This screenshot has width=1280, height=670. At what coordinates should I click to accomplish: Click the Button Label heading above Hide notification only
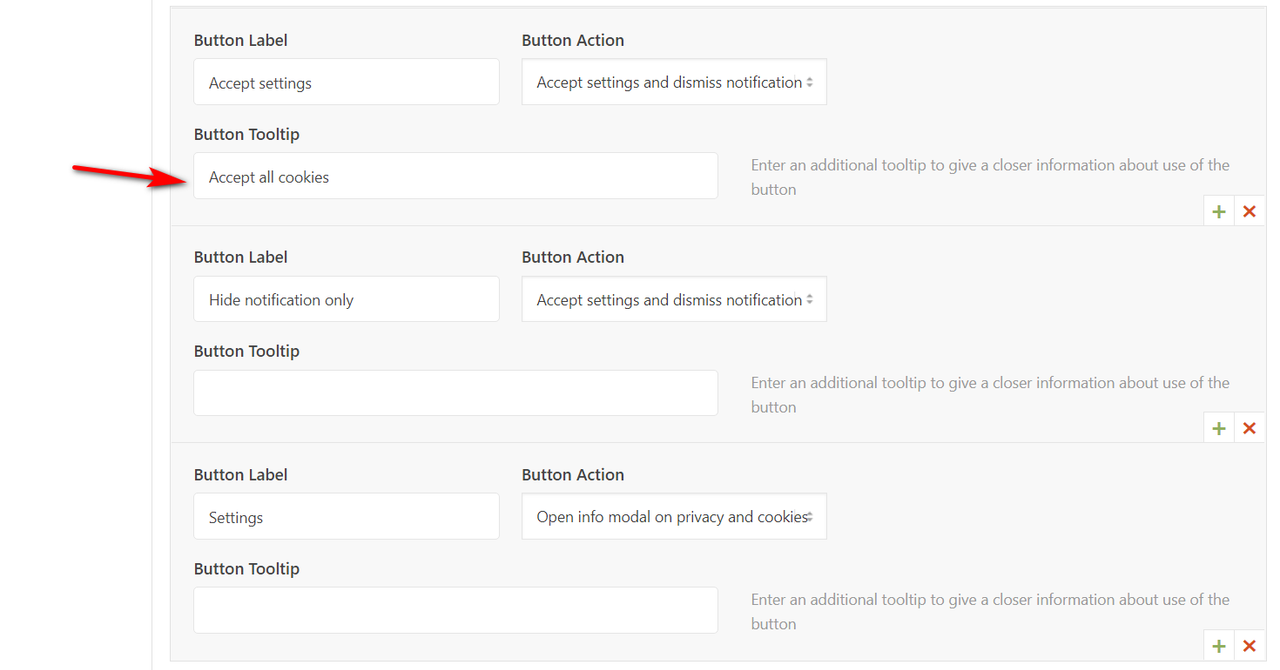coord(241,257)
